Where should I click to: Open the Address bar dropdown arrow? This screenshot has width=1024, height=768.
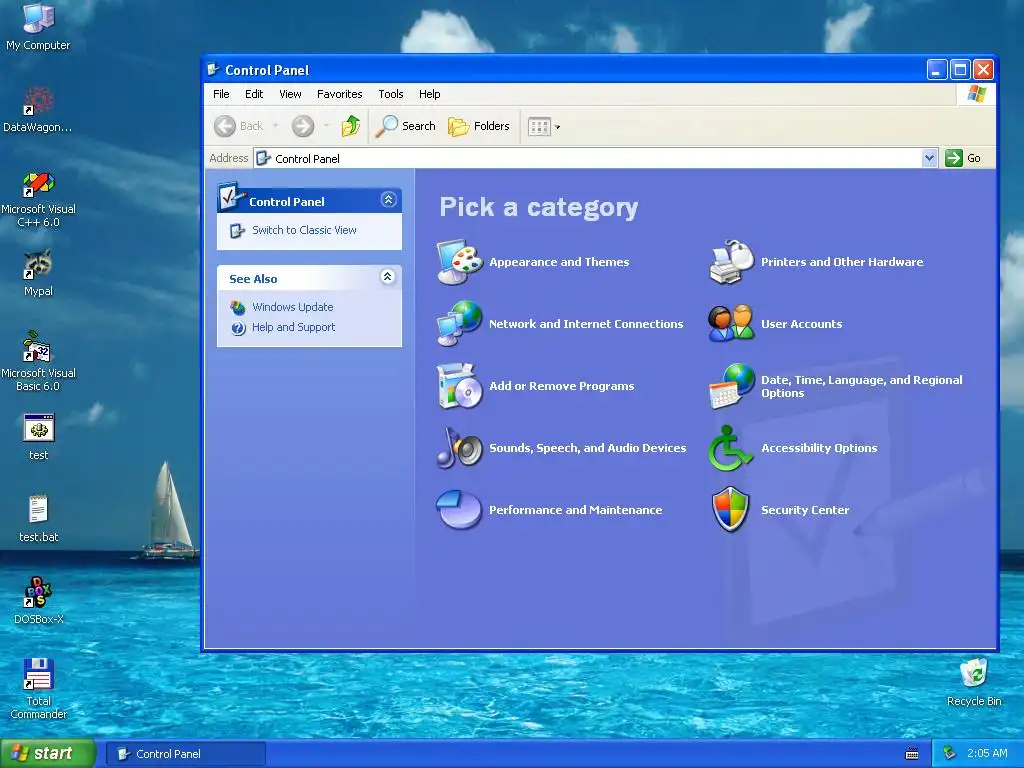(929, 158)
